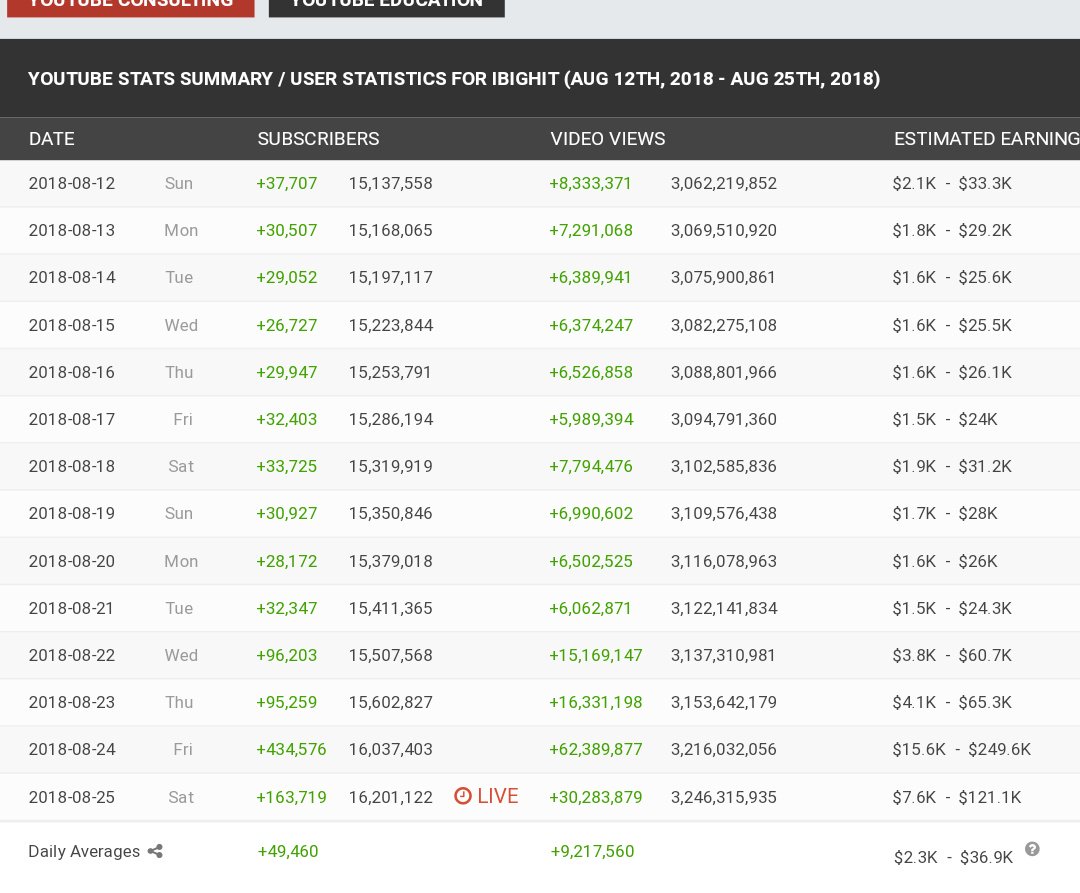Viewport: 1080px width, 893px height.
Task: Select the date 2018-08-12
Action: coord(72,183)
